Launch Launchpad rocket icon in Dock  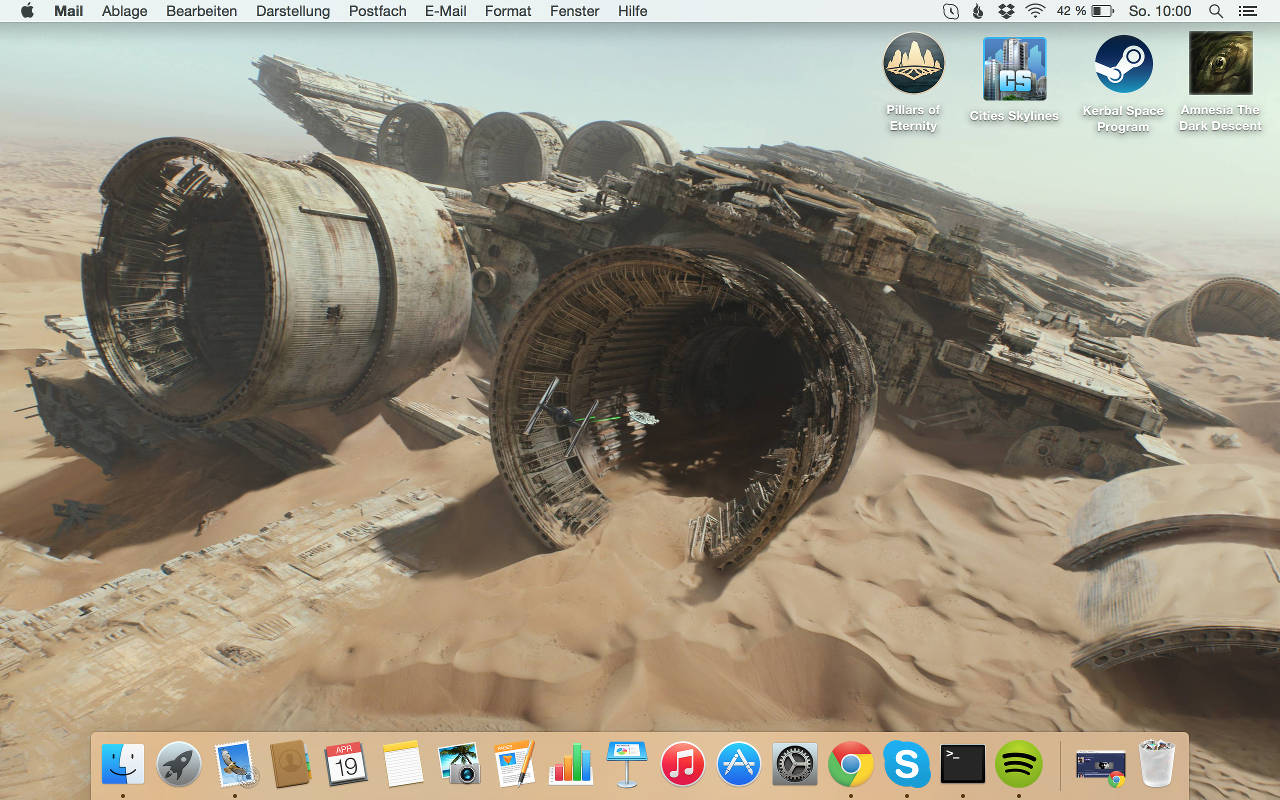point(179,765)
